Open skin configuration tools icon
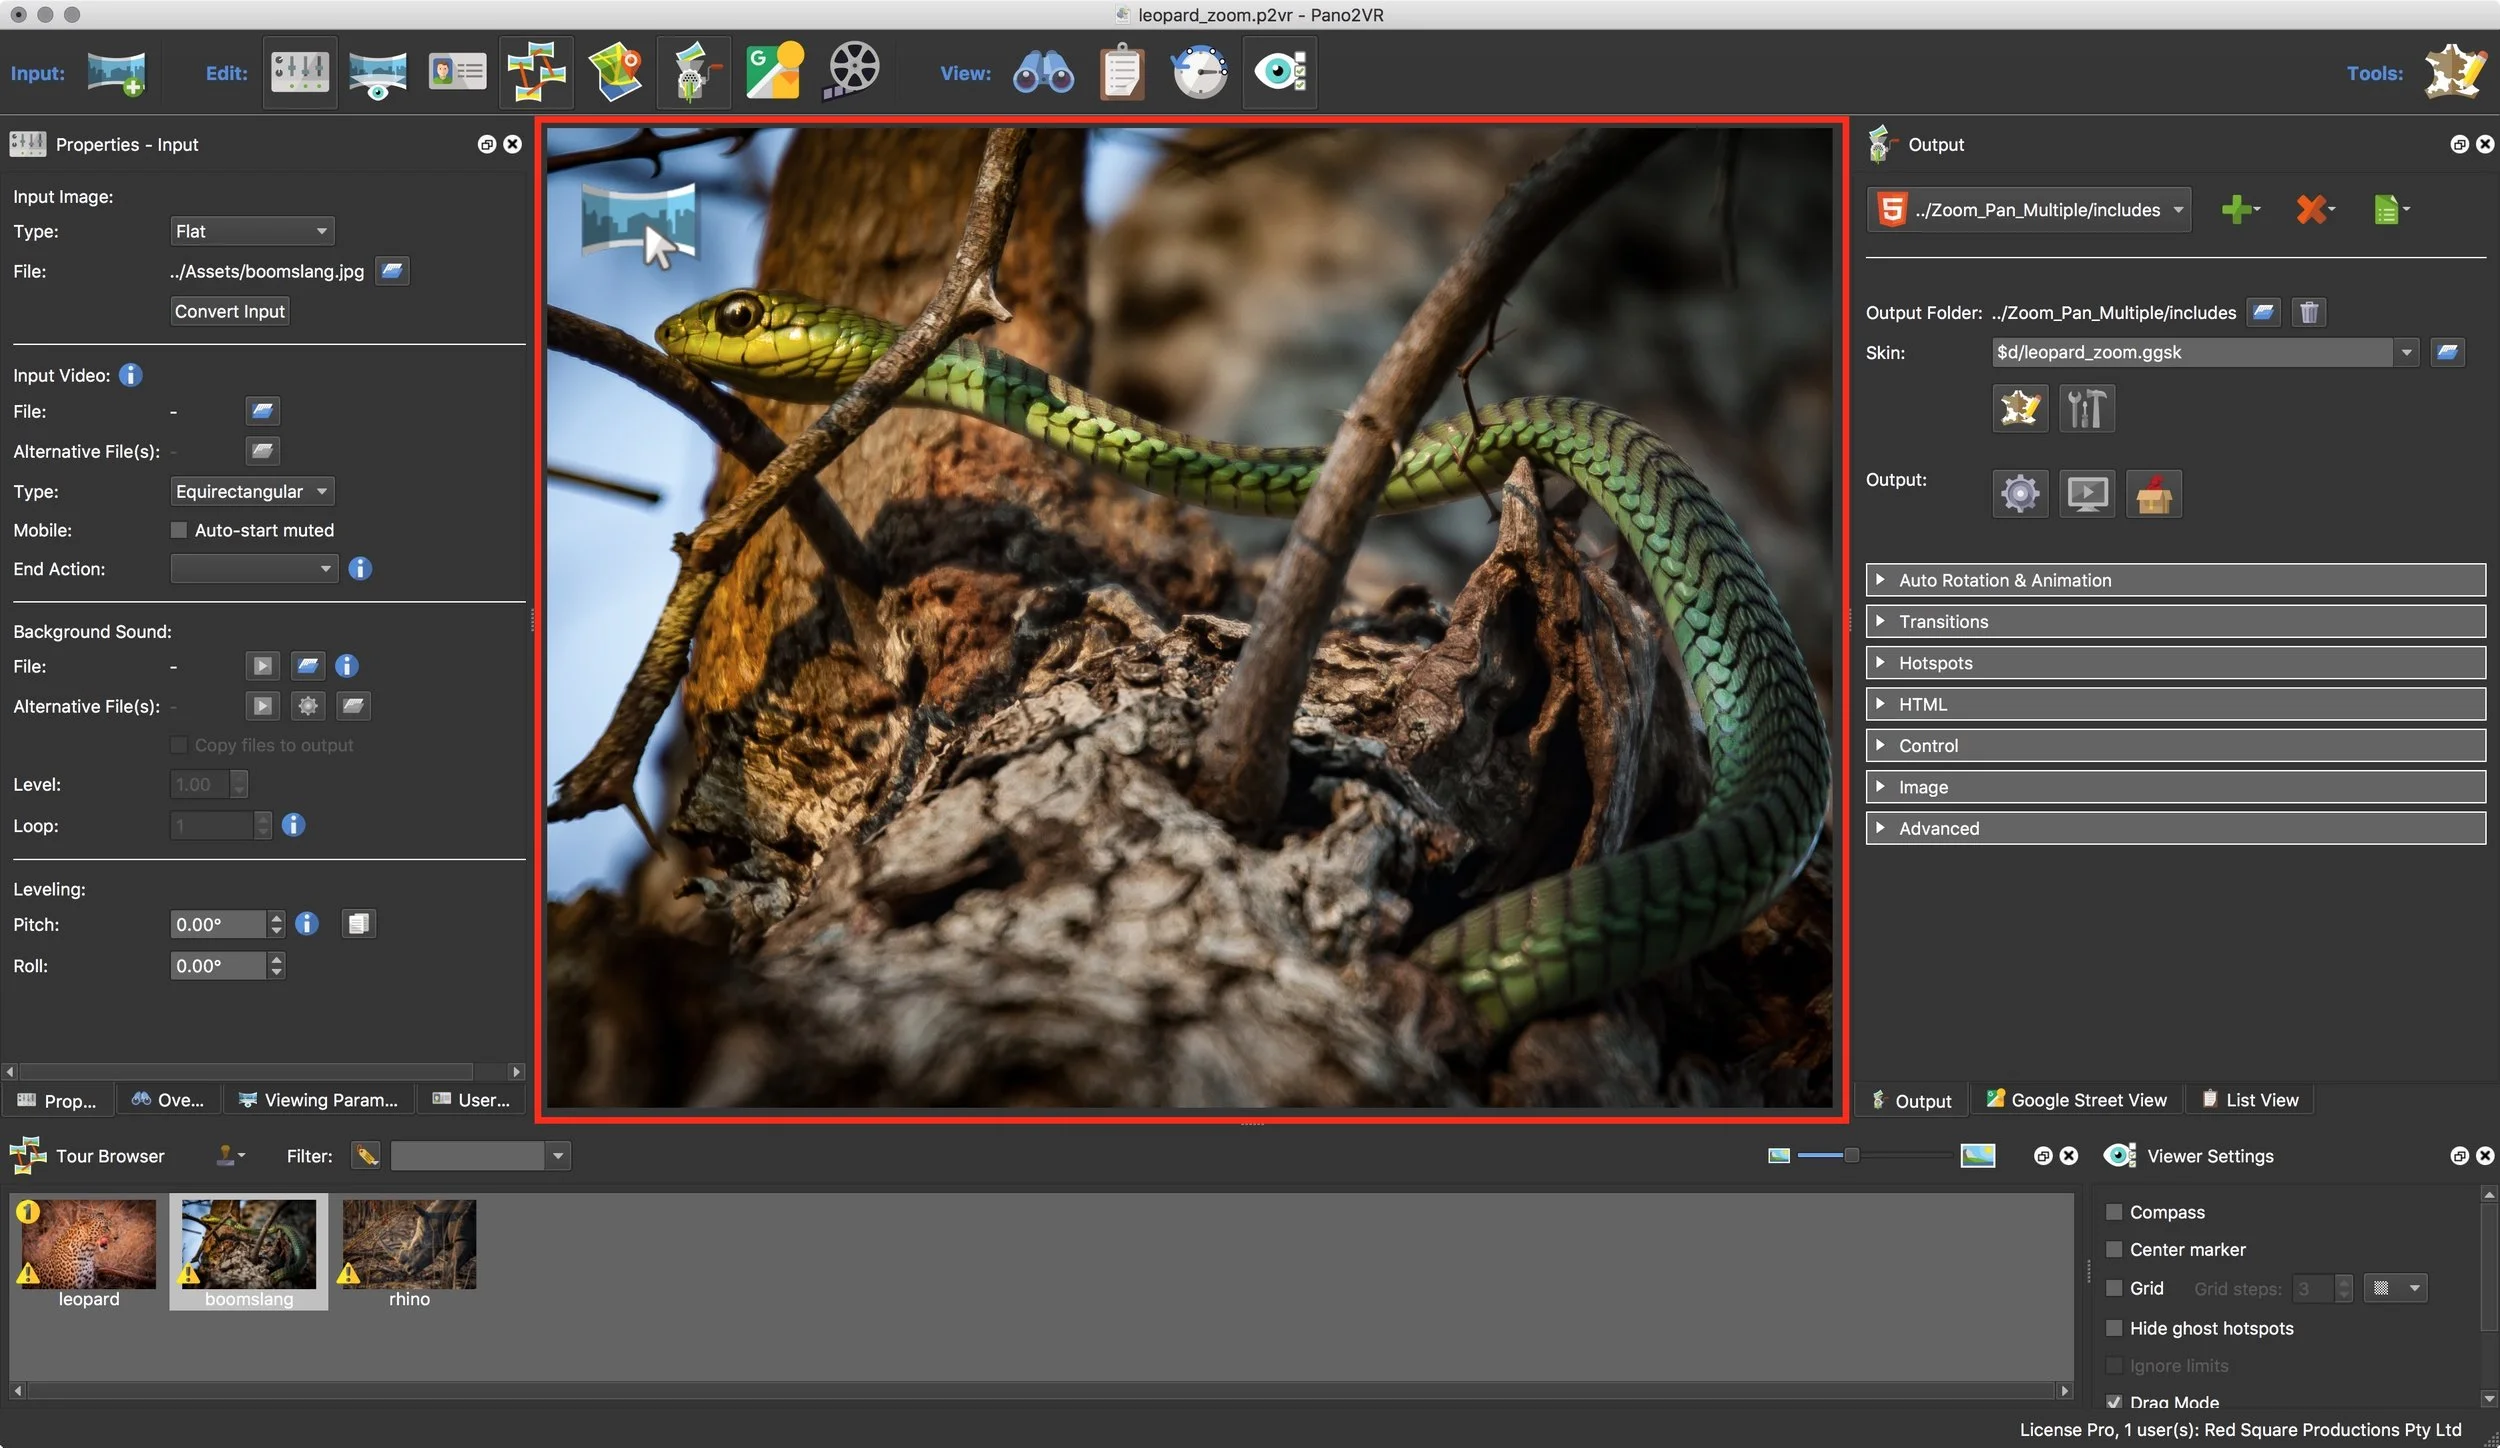 2087,408
